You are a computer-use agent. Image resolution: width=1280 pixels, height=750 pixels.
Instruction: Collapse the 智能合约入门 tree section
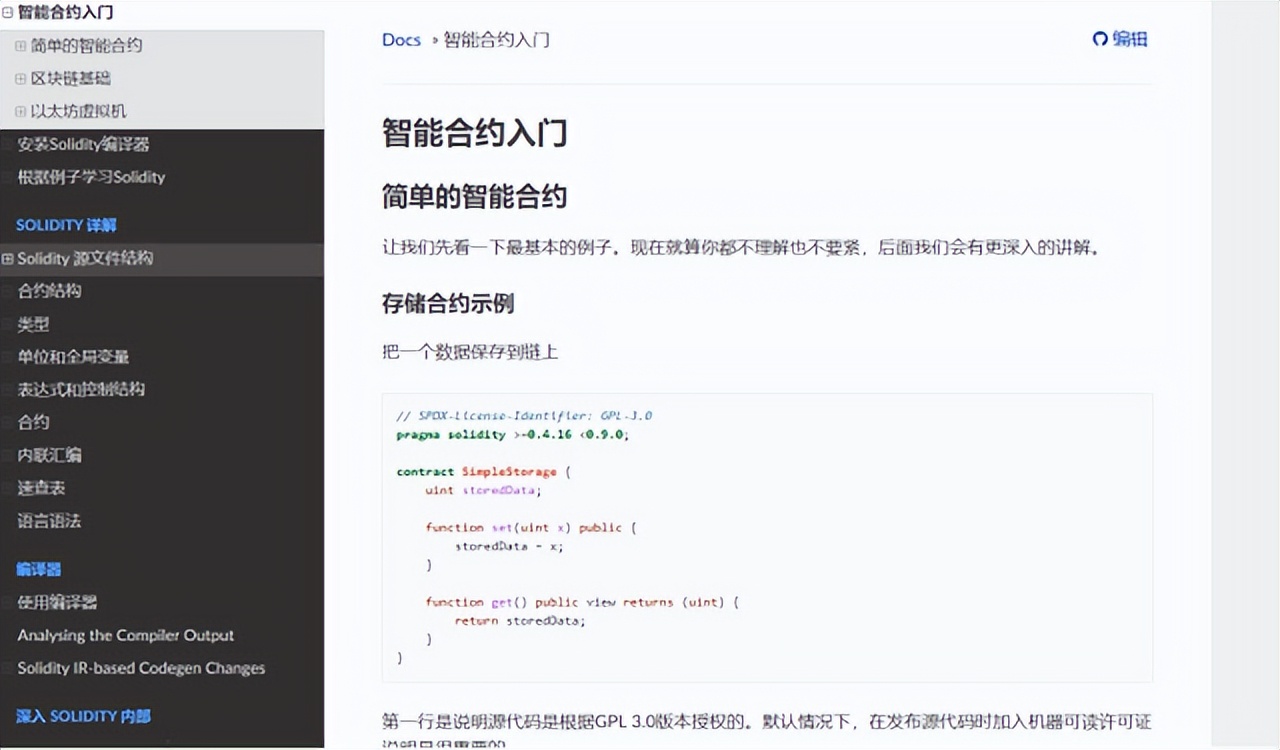pyautogui.click(x=7, y=13)
